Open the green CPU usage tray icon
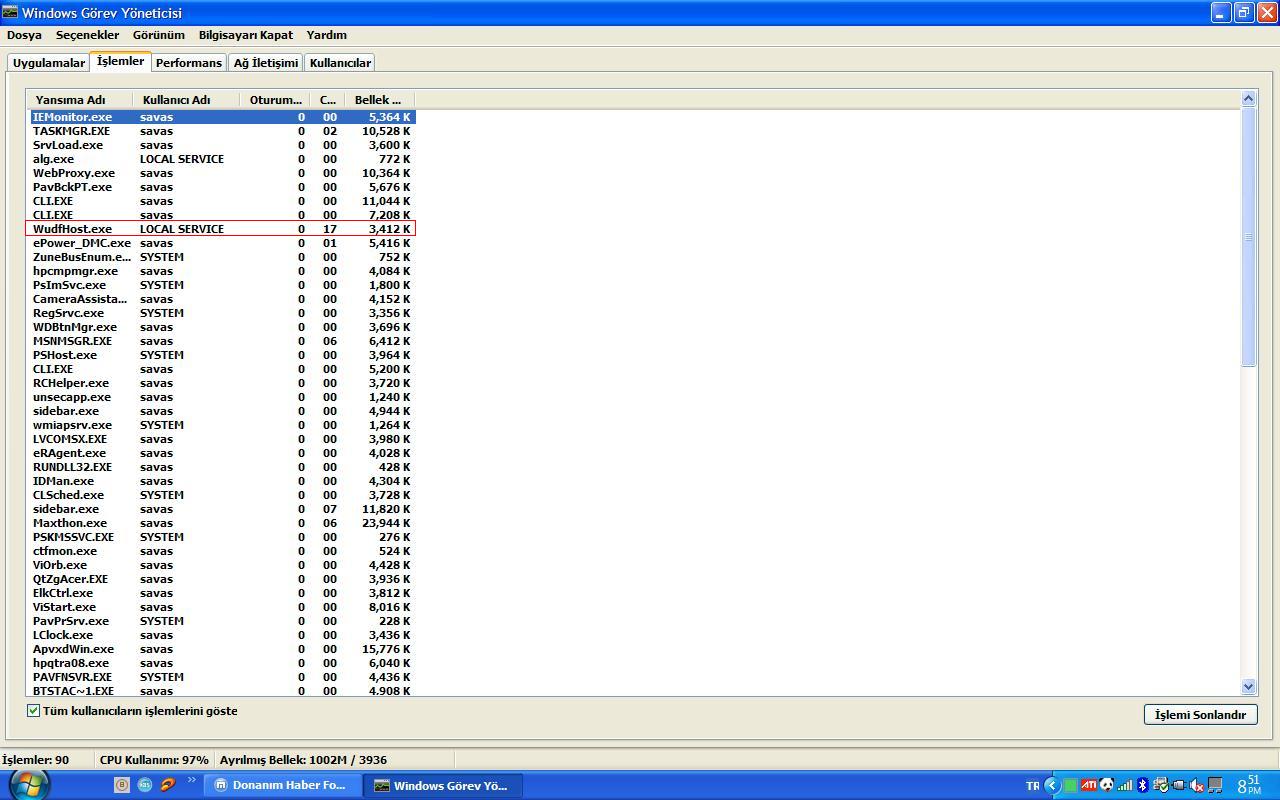The image size is (1280, 800). pyautogui.click(x=1070, y=786)
